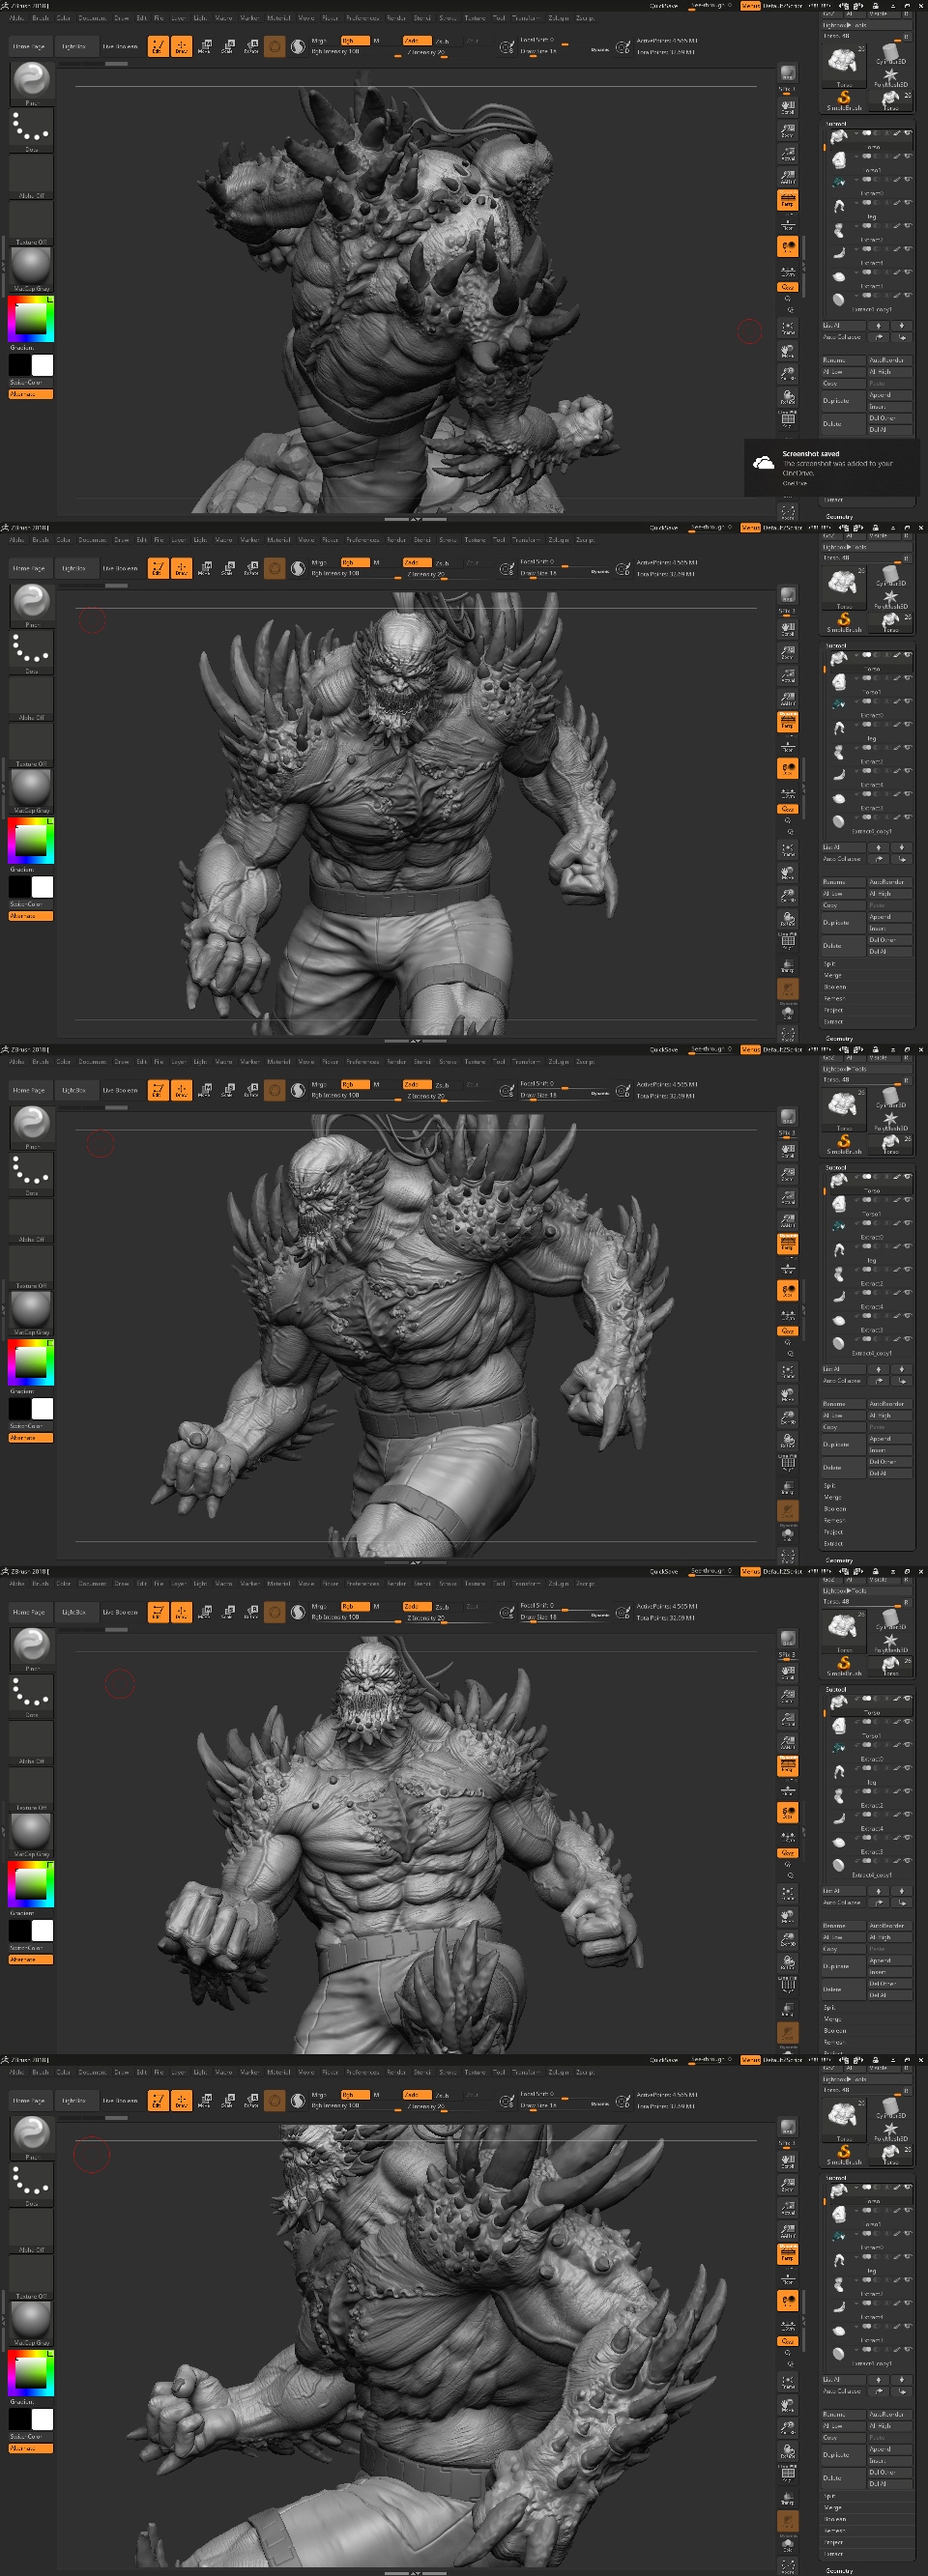This screenshot has width=928, height=2576.
Task: Open the Material menu in the third screenshot
Action: coord(278,1062)
